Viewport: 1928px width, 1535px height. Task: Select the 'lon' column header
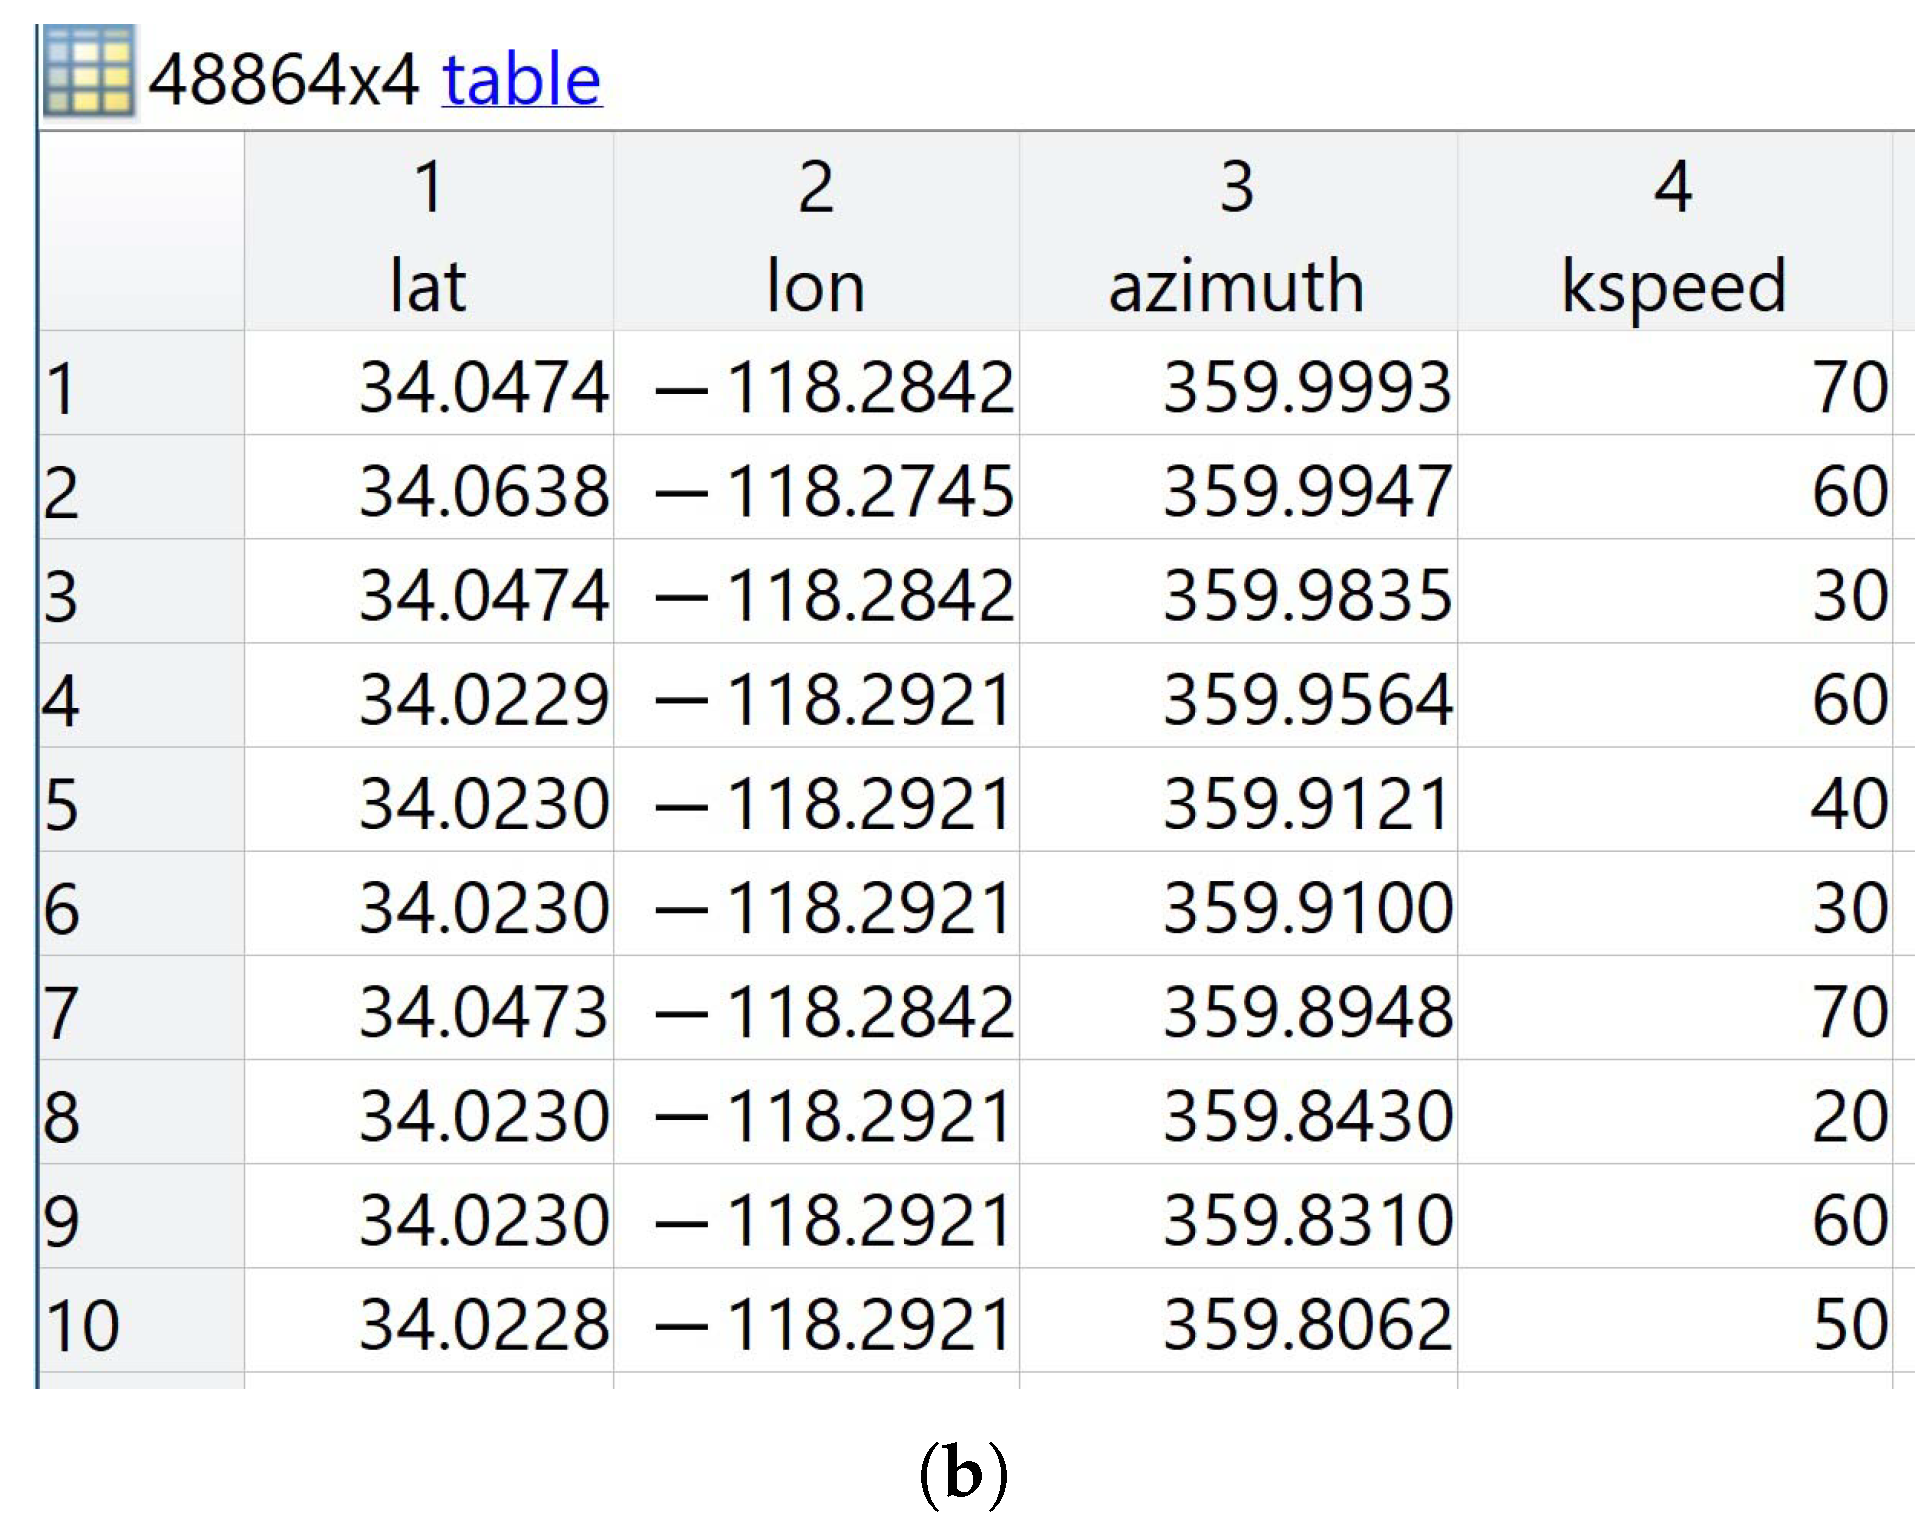pos(815,287)
